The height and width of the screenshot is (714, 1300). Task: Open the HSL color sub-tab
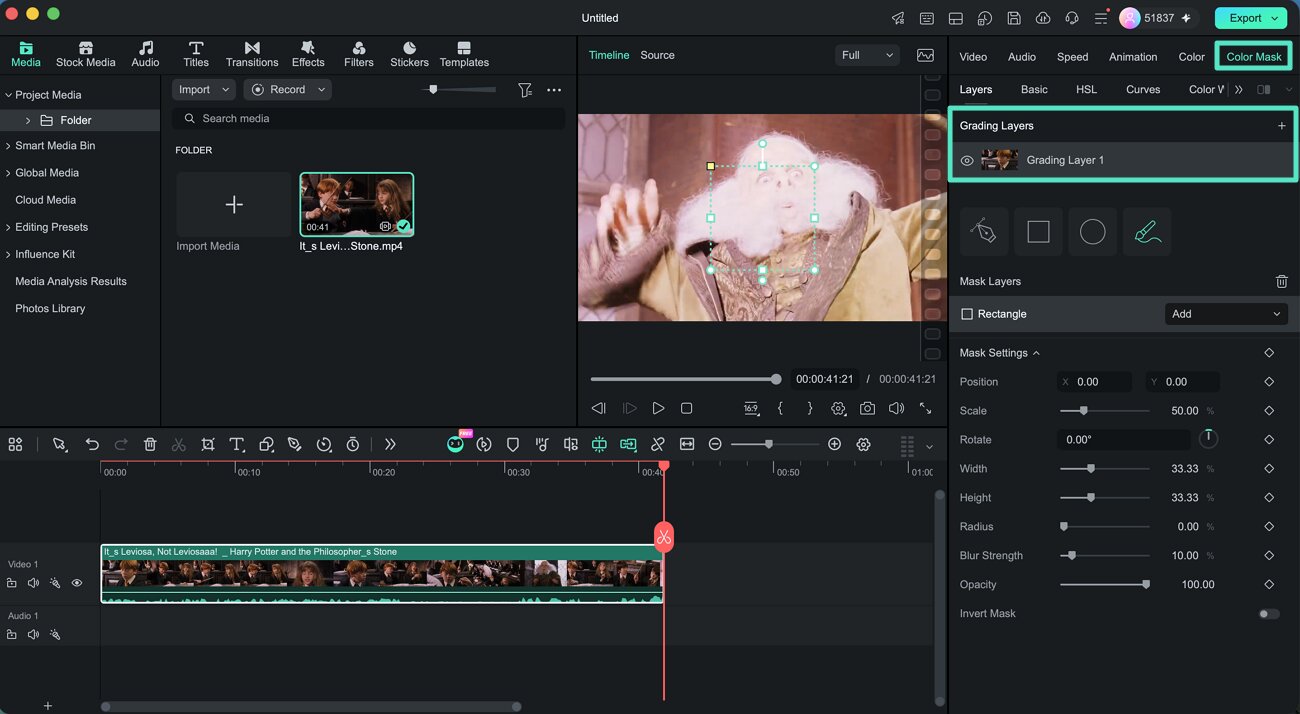point(1086,89)
